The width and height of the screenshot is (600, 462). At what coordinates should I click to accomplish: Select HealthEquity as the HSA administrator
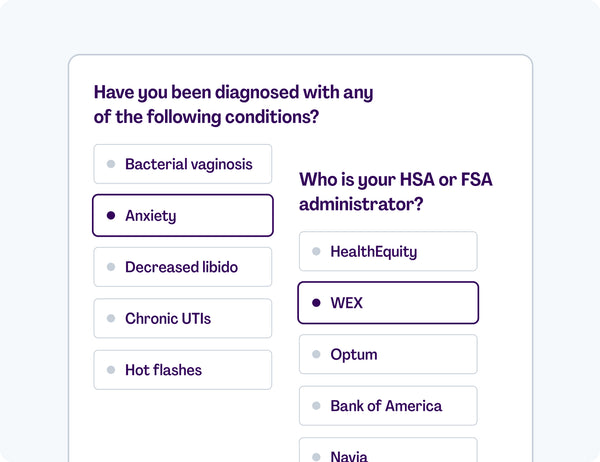pyautogui.click(x=388, y=251)
